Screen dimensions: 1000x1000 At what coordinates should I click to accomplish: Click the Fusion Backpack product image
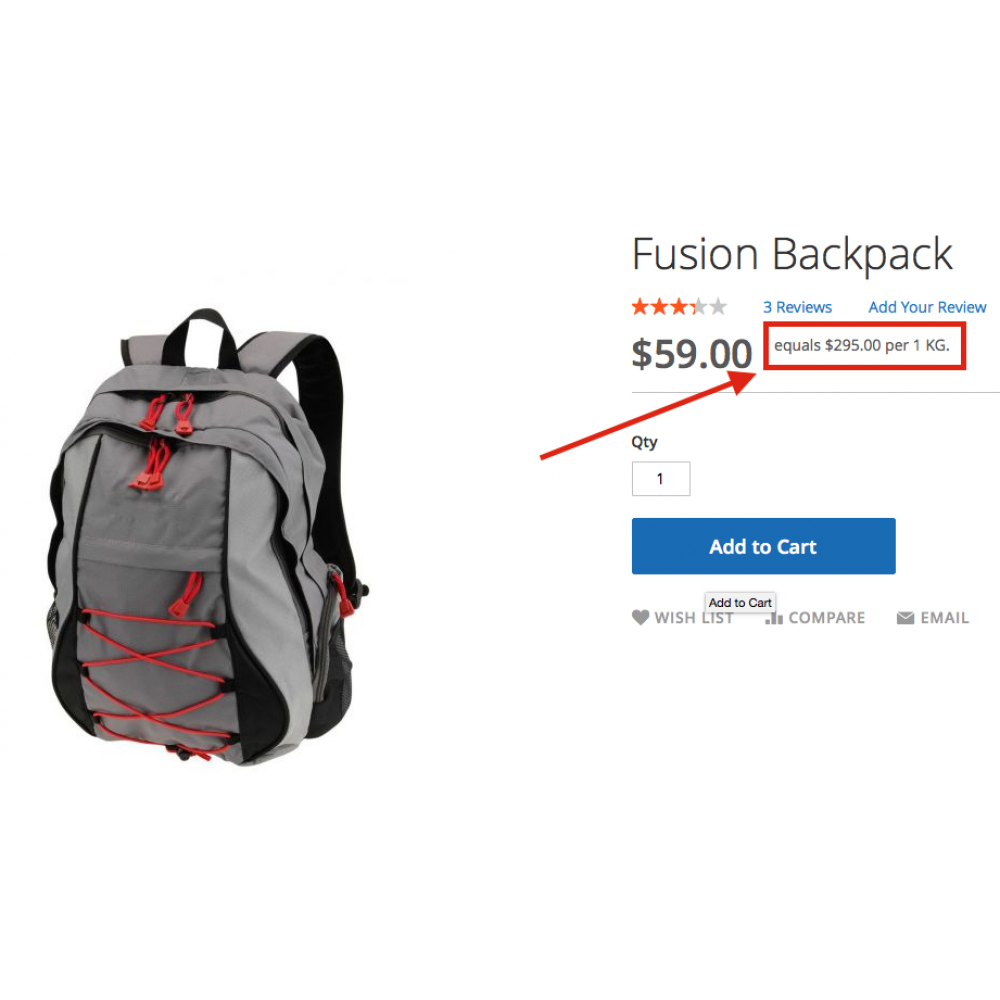click(207, 538)
